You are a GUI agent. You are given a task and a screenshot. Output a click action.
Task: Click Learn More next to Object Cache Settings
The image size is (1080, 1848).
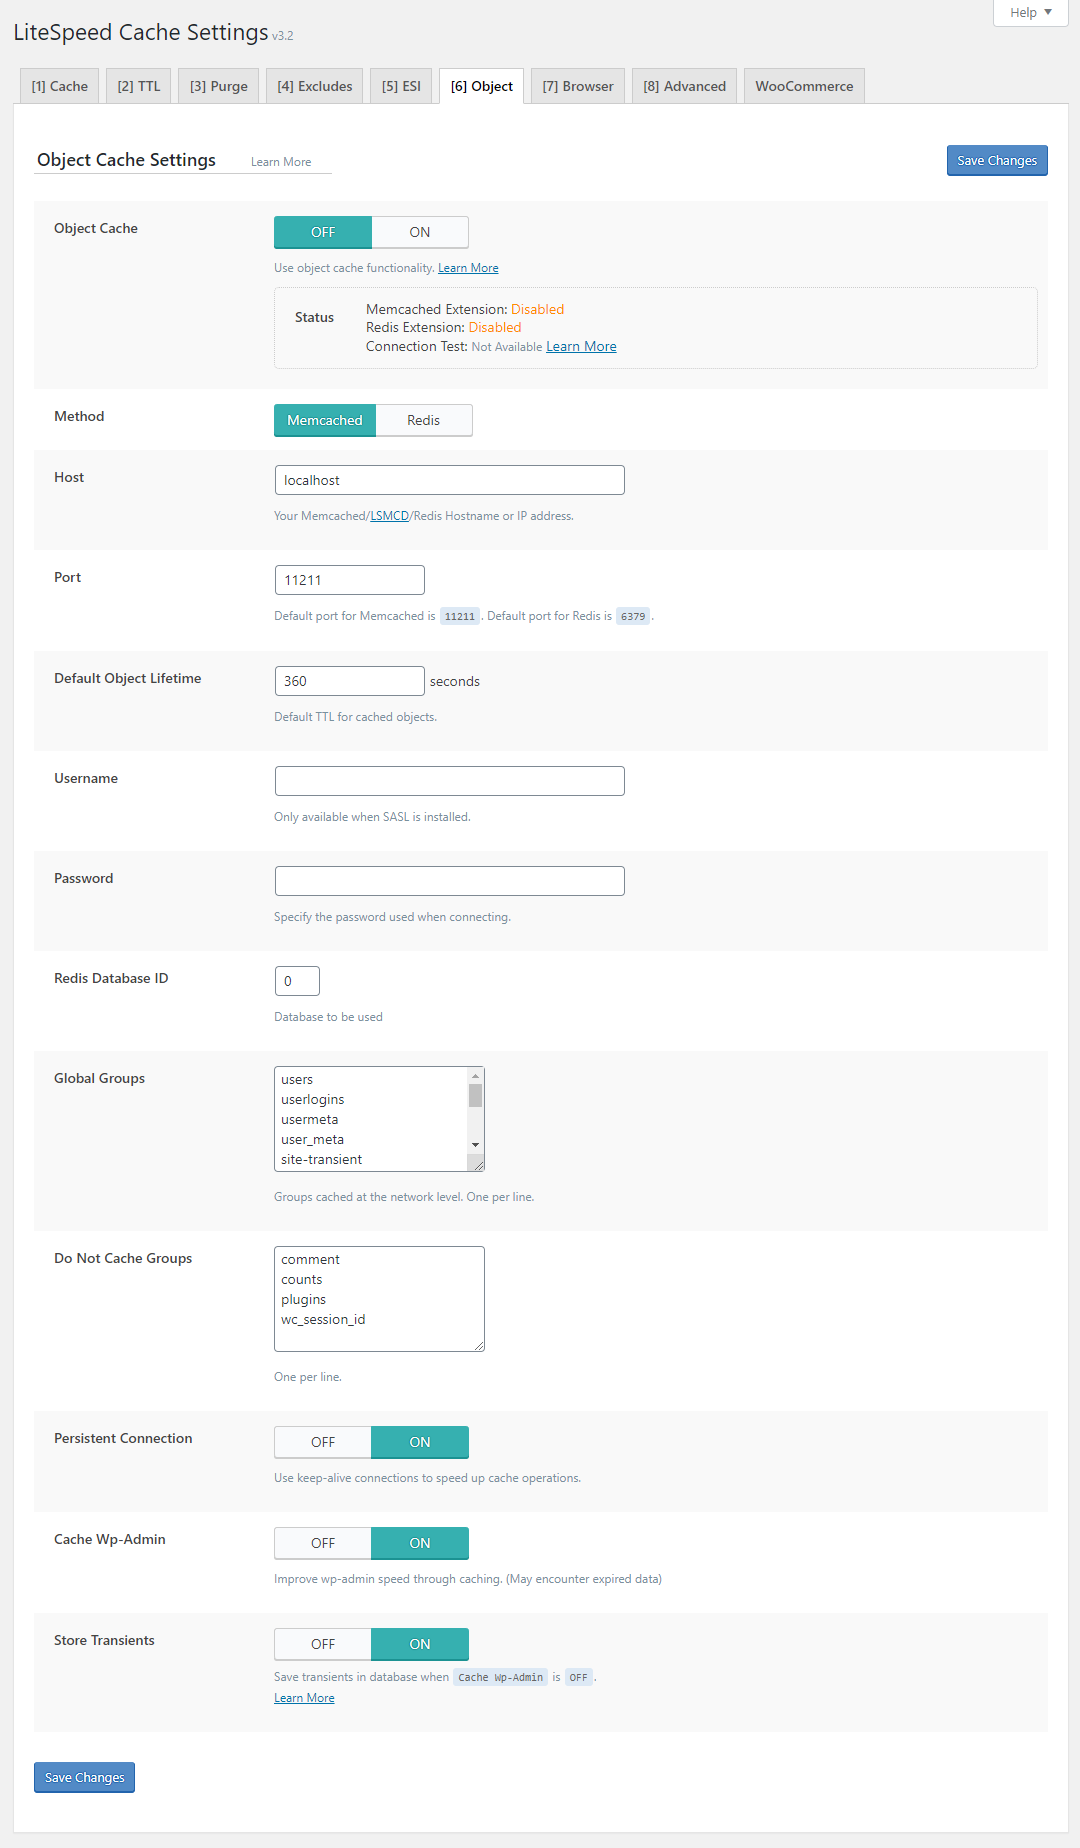point(281,161)
